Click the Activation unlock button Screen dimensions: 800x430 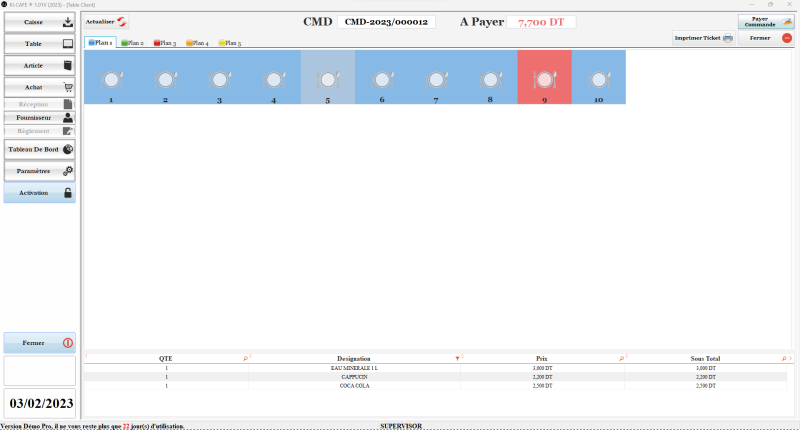point(40,193)
